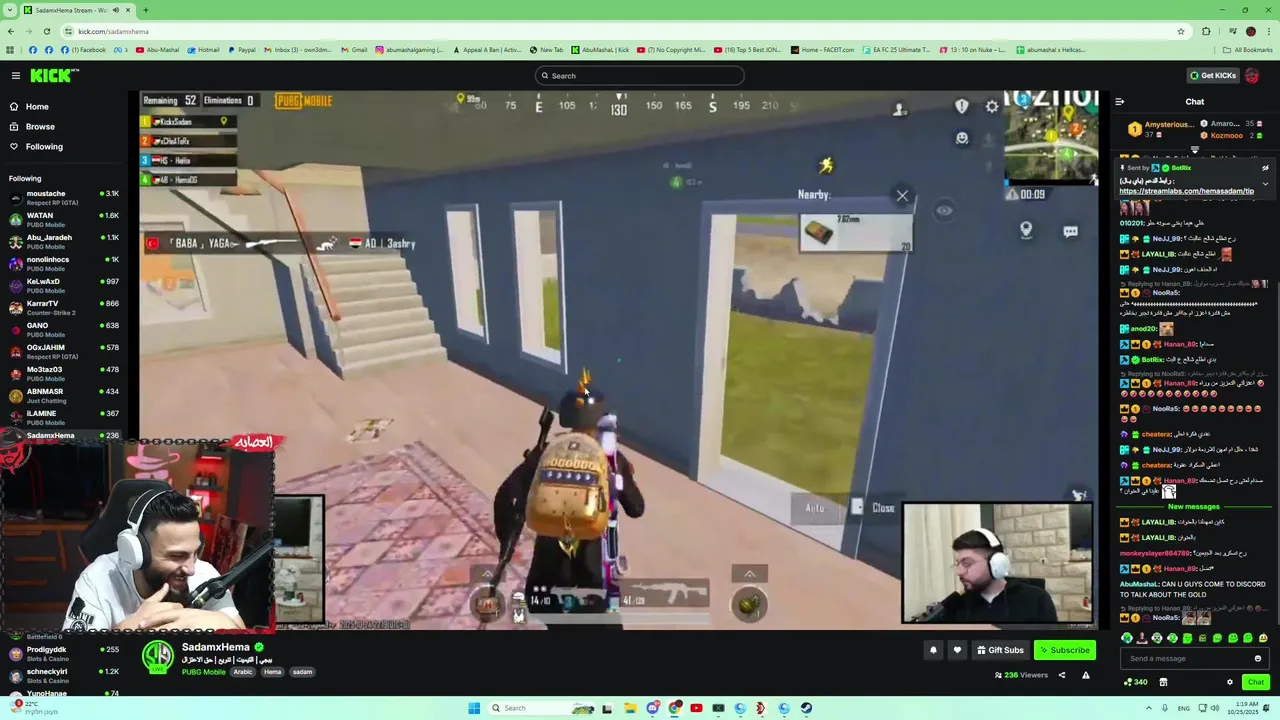Report stream warning icon
1280x720 pixels.
pyautogui.click(x=1085, y=675)
